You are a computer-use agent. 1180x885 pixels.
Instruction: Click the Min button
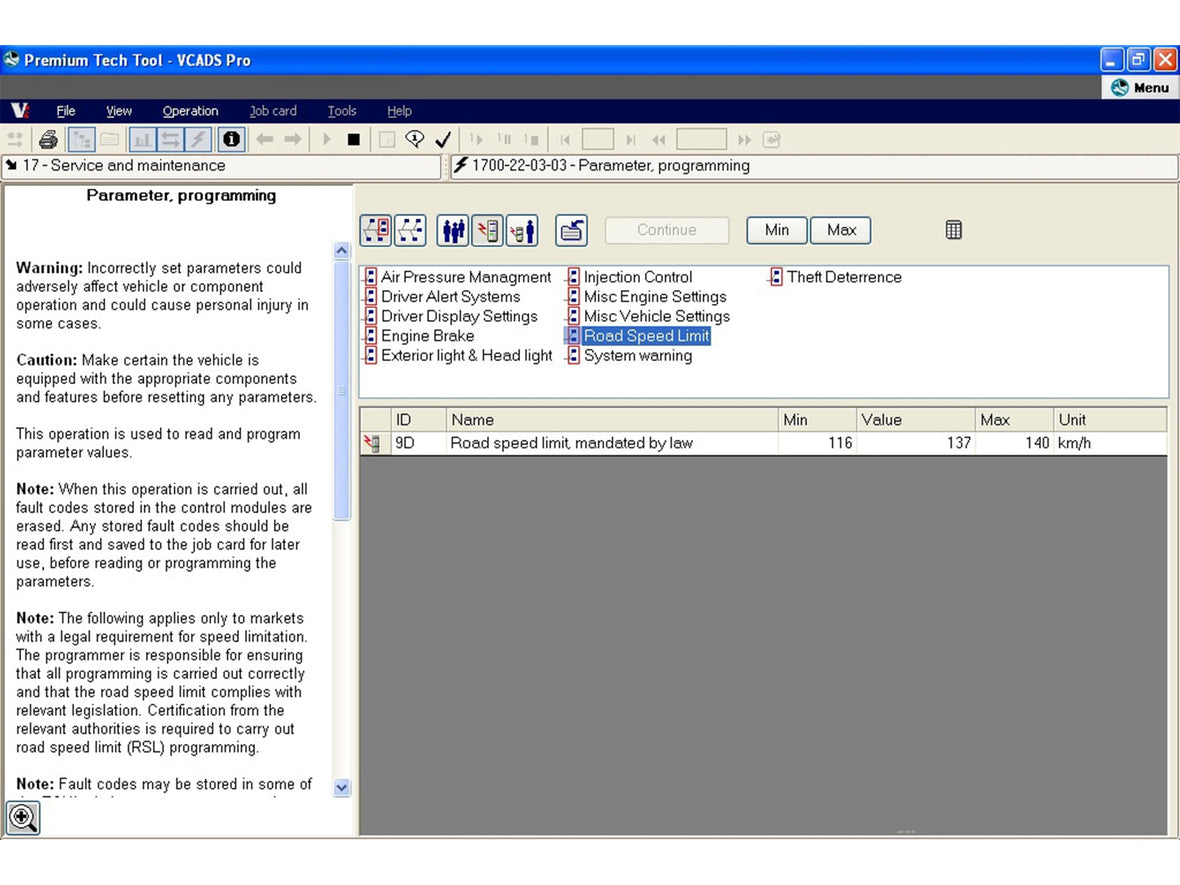[x=777, y=230]
